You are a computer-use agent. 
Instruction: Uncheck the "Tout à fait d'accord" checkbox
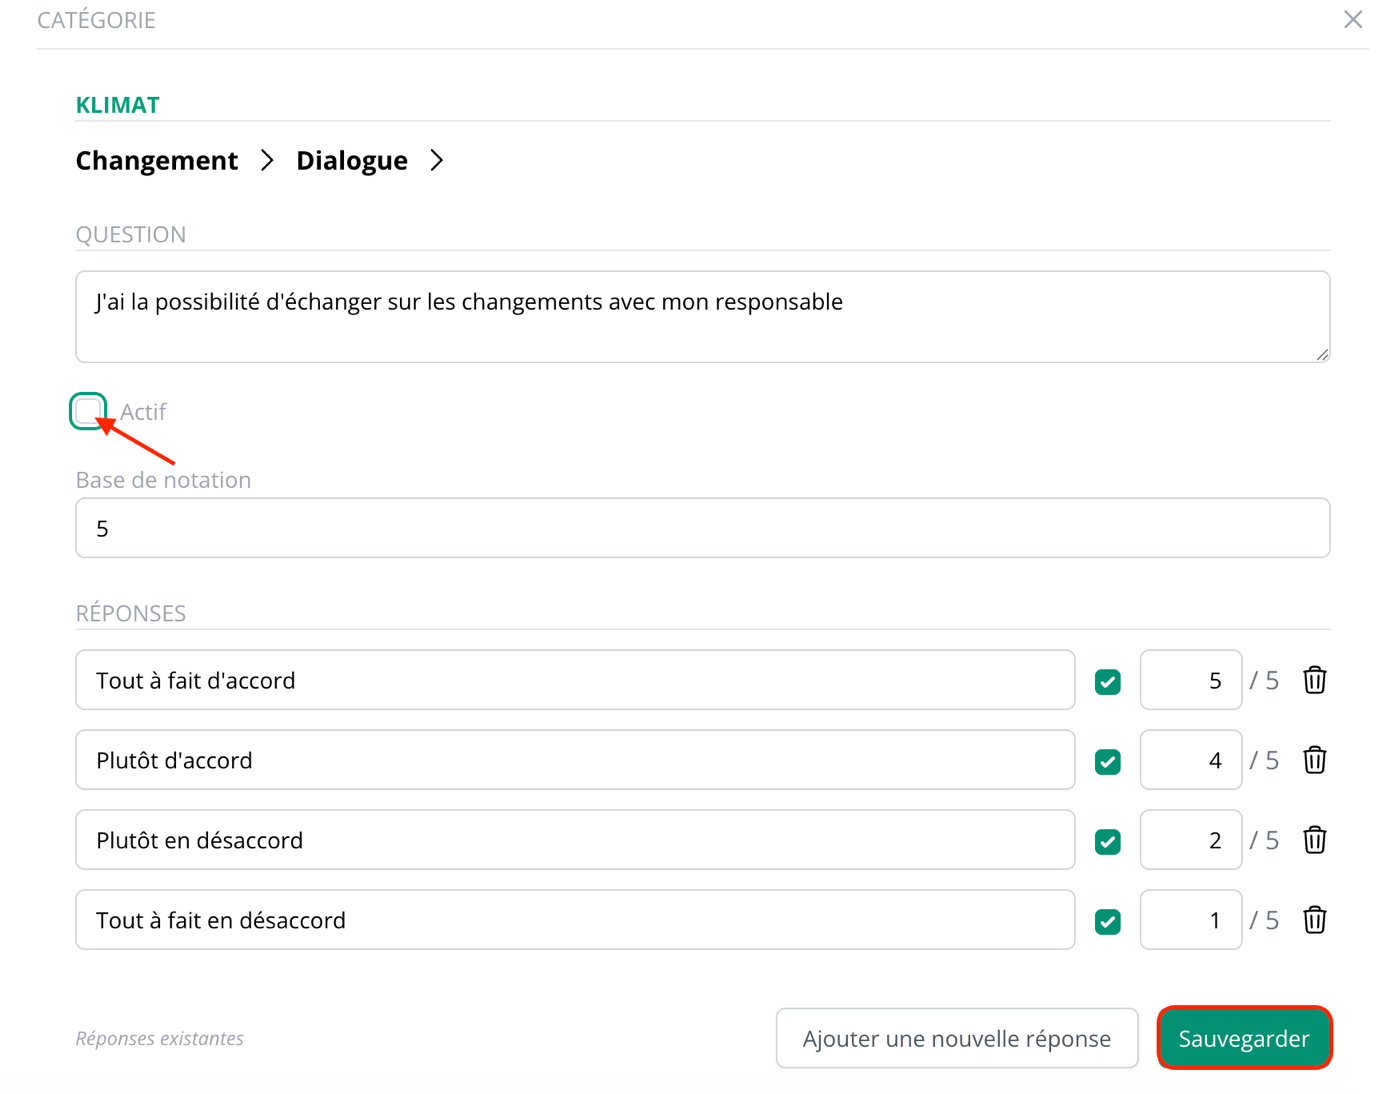click(1107, 681)
